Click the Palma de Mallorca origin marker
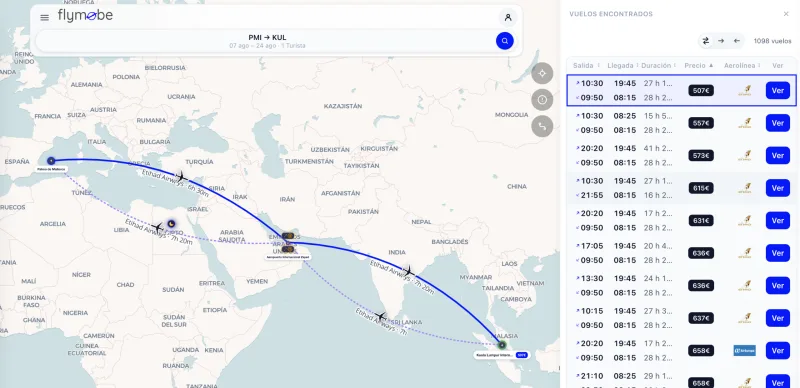This screenshot has width=800, height=388. tap(51, 161)
